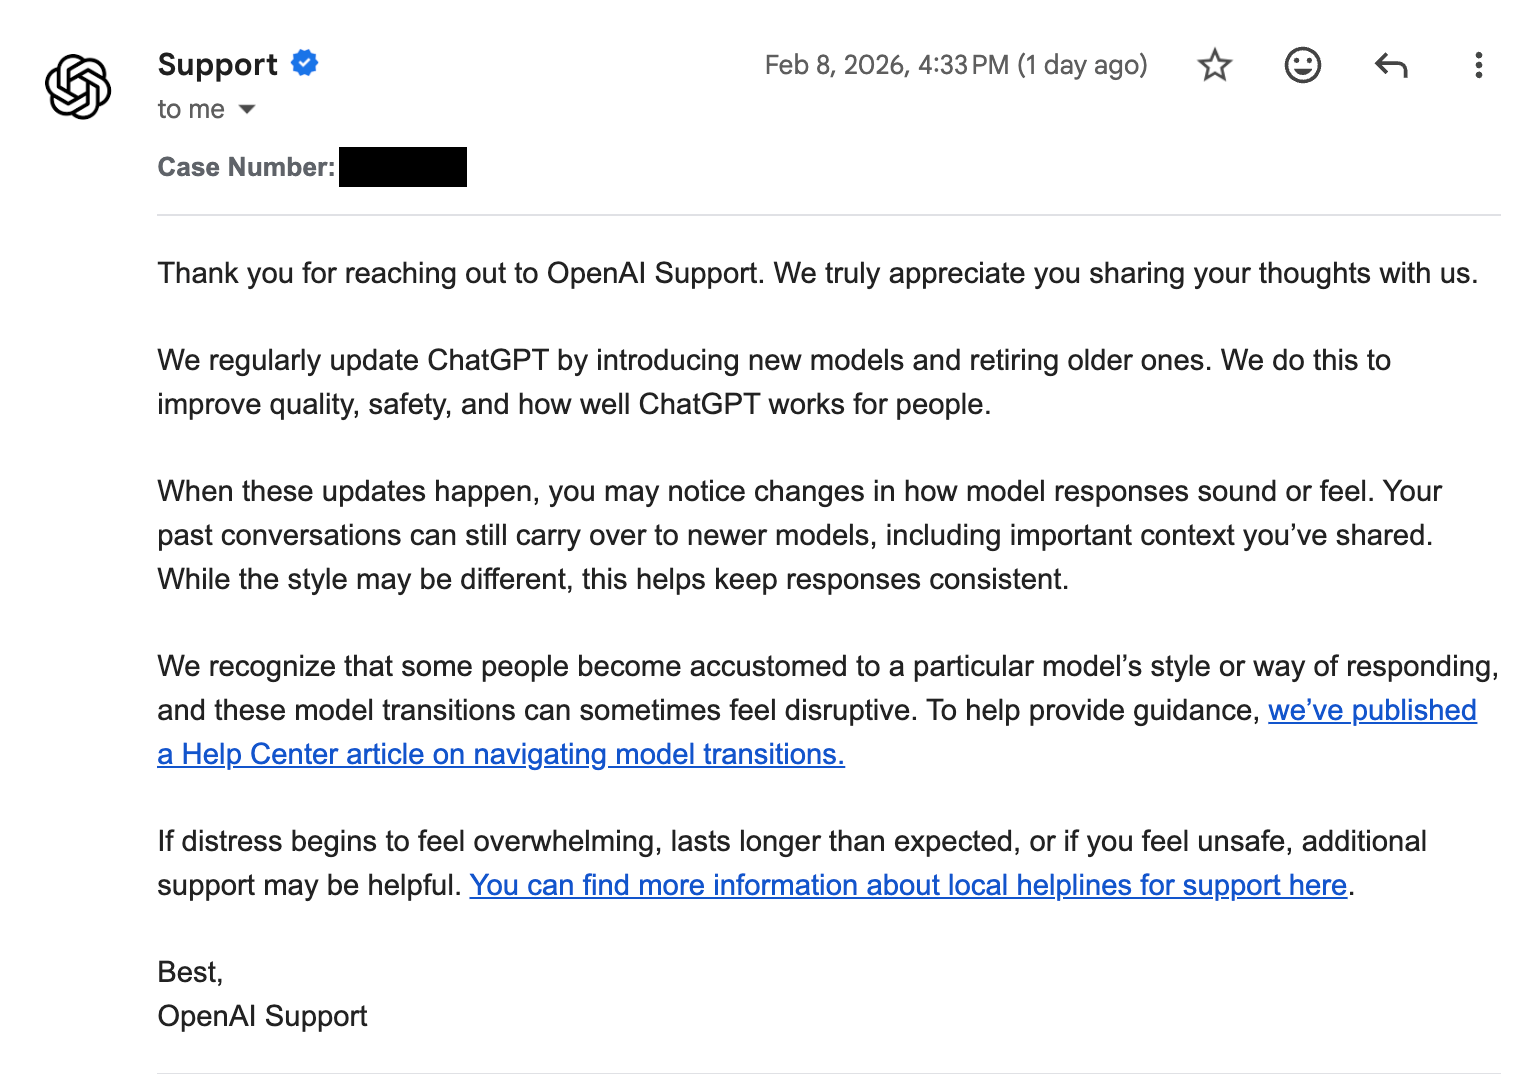Click the "to me" recipient text
The image size is (1536, 1074).
tap(191, 109)
